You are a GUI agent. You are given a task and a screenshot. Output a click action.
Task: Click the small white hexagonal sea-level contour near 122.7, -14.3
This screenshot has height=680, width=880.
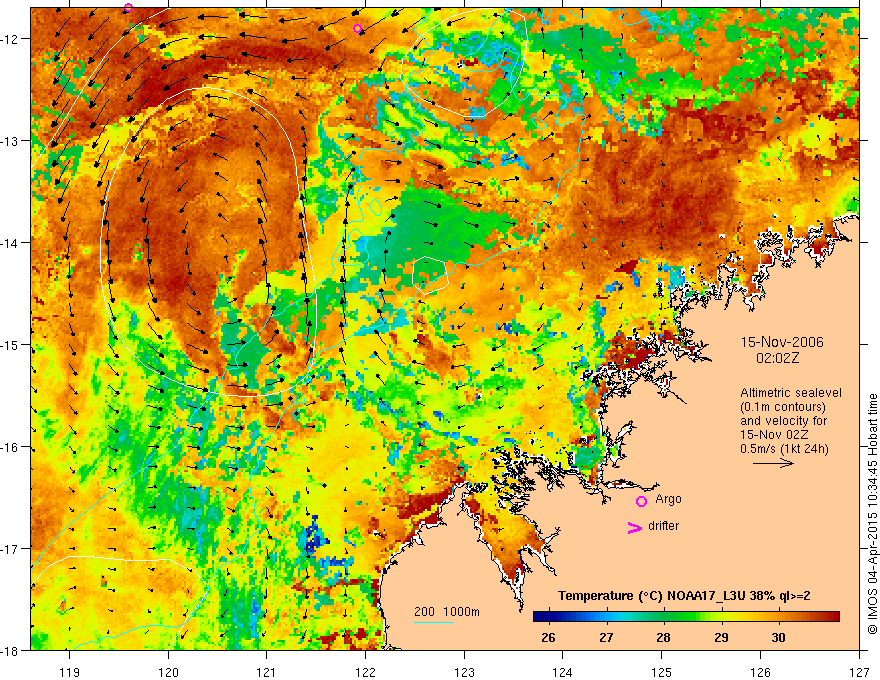point(430,275)
